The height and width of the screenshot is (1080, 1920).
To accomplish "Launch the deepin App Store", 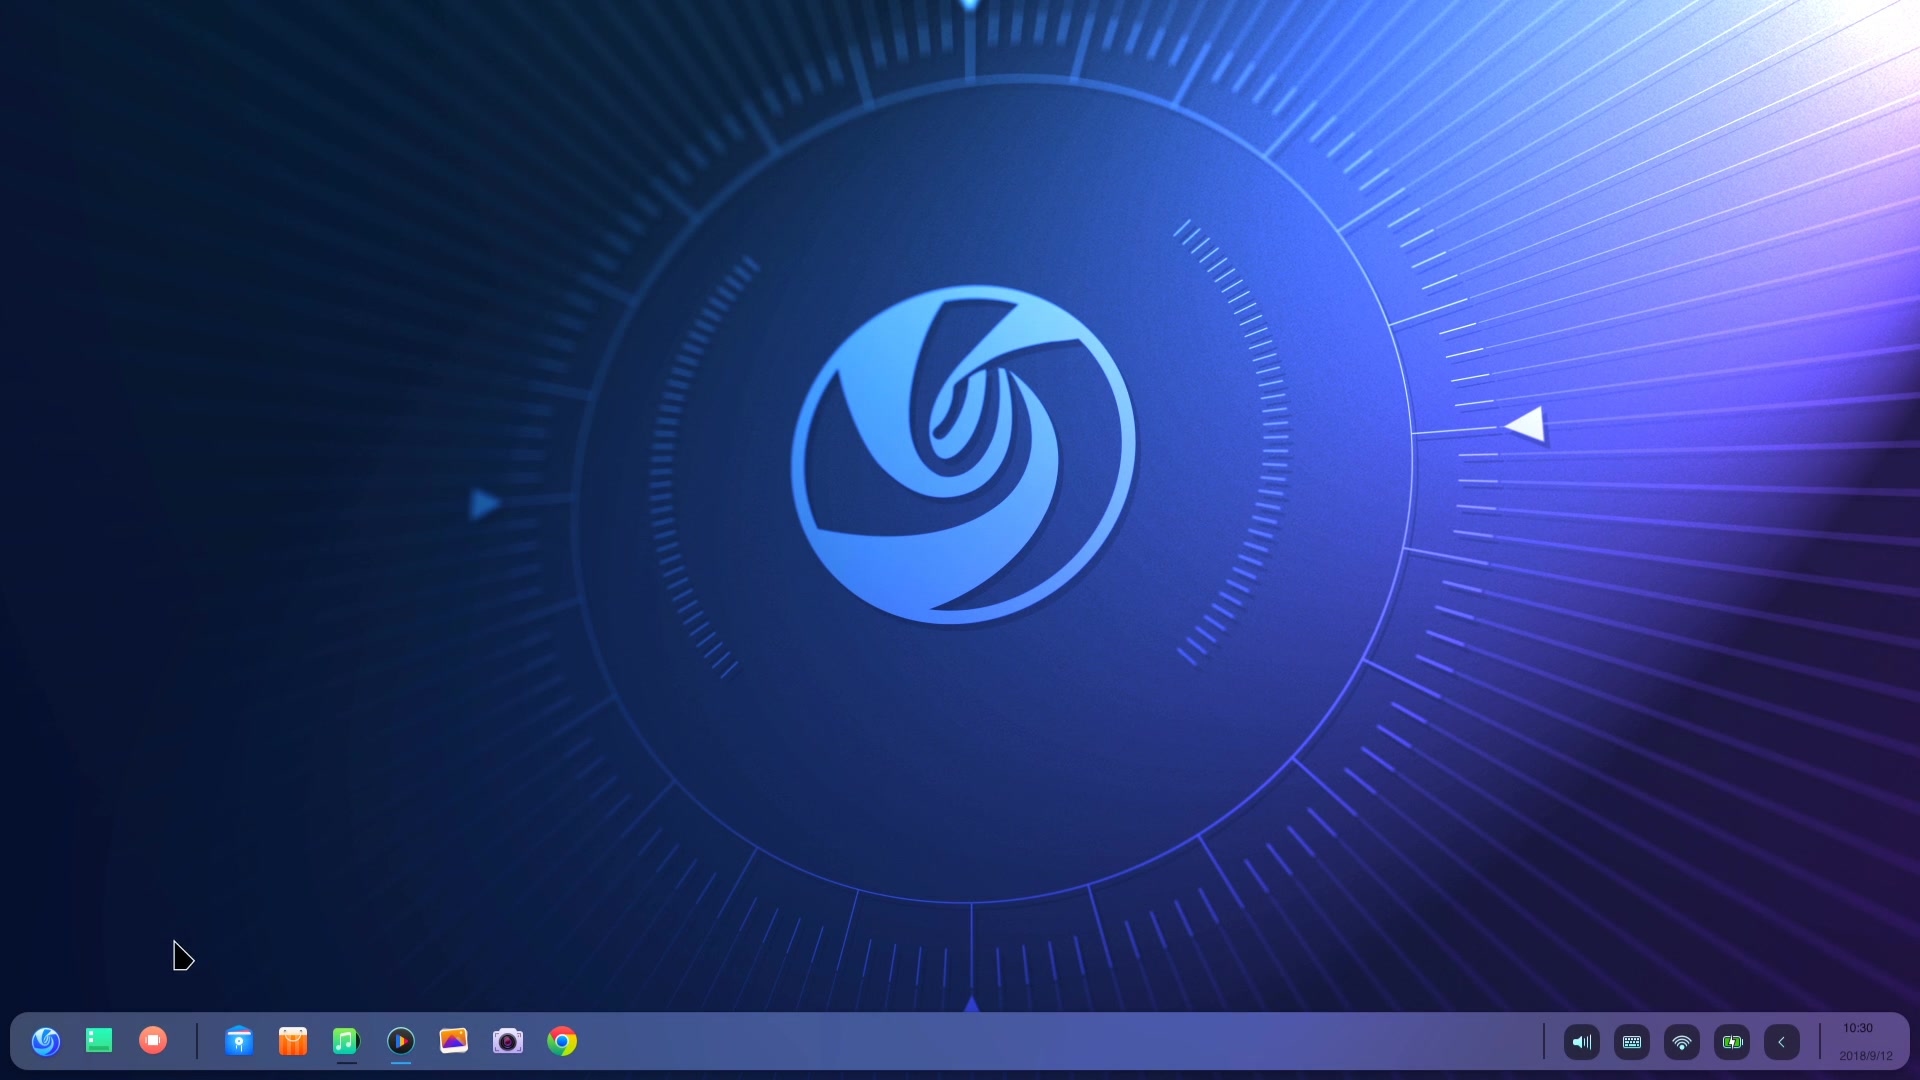I will (x=293, y=1041).
